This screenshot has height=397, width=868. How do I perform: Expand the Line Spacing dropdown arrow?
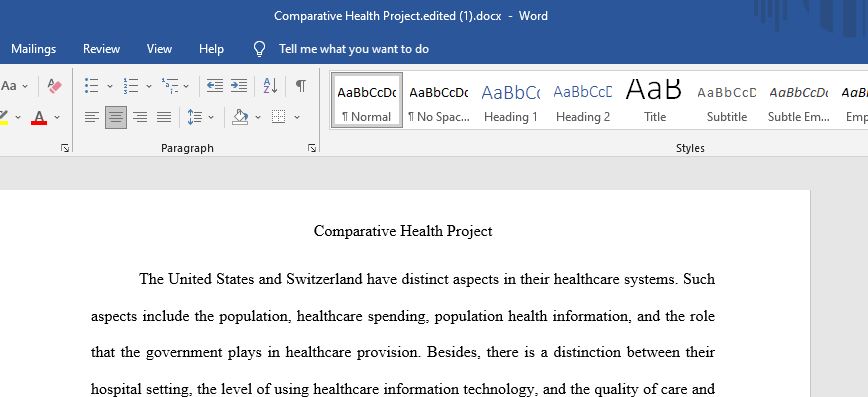click(x=211, y=117)
